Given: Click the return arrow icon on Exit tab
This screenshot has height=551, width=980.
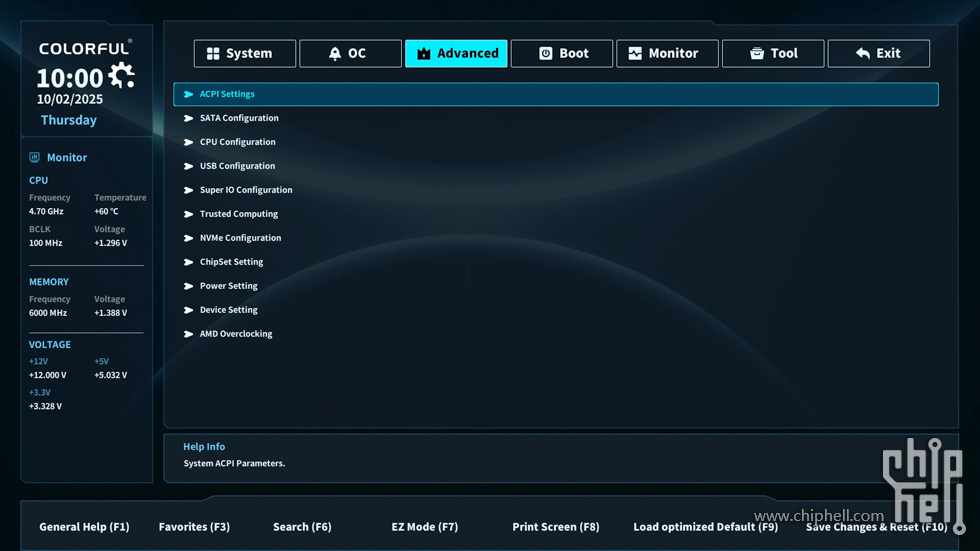Looking at the screenshot, I should pyautogui.click(x=862, y=54).
